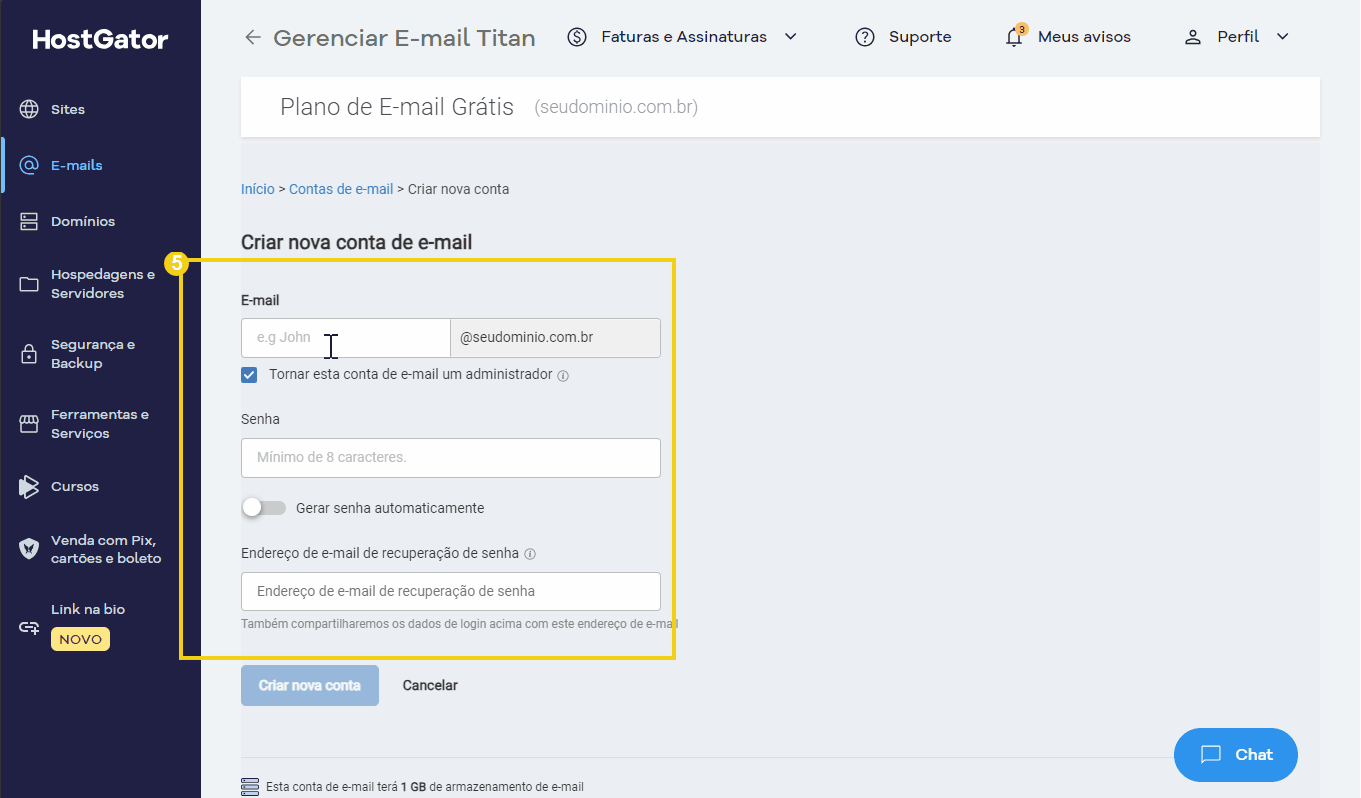1361x798 pixels.
Task: Click the Suporte label in the header
Action: pyautogui.click(x=920, y=37)
